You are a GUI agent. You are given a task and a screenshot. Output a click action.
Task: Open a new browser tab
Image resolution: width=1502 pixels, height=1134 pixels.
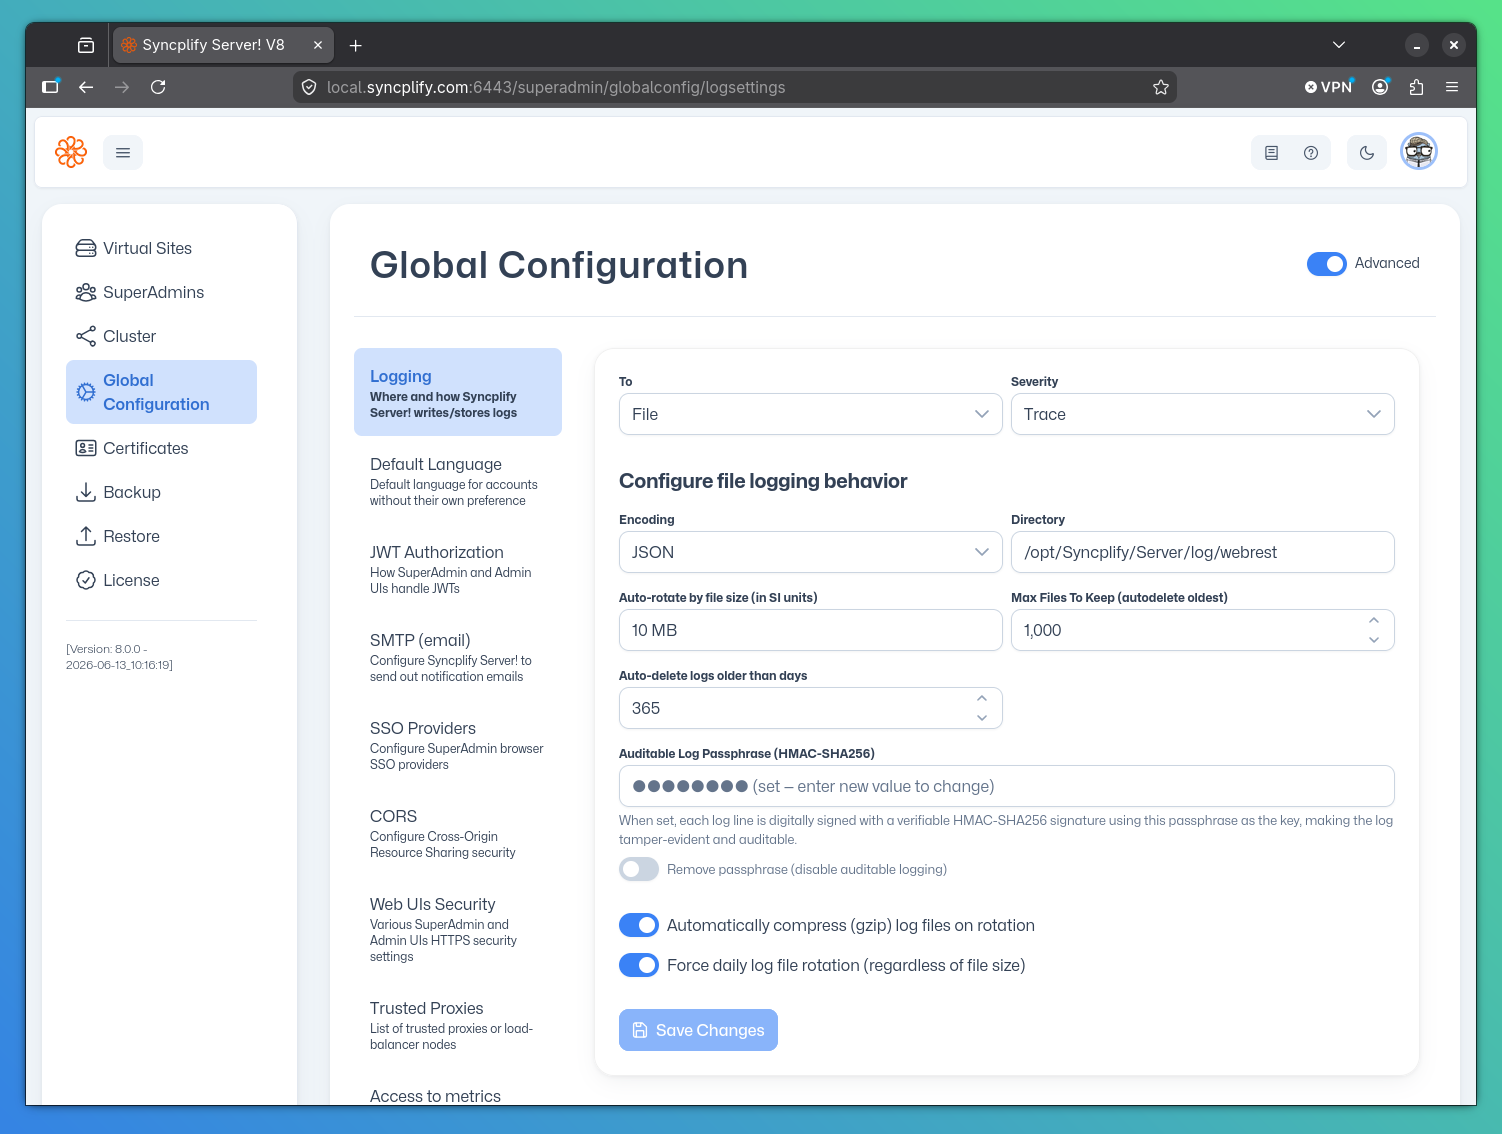pos(355,45)
